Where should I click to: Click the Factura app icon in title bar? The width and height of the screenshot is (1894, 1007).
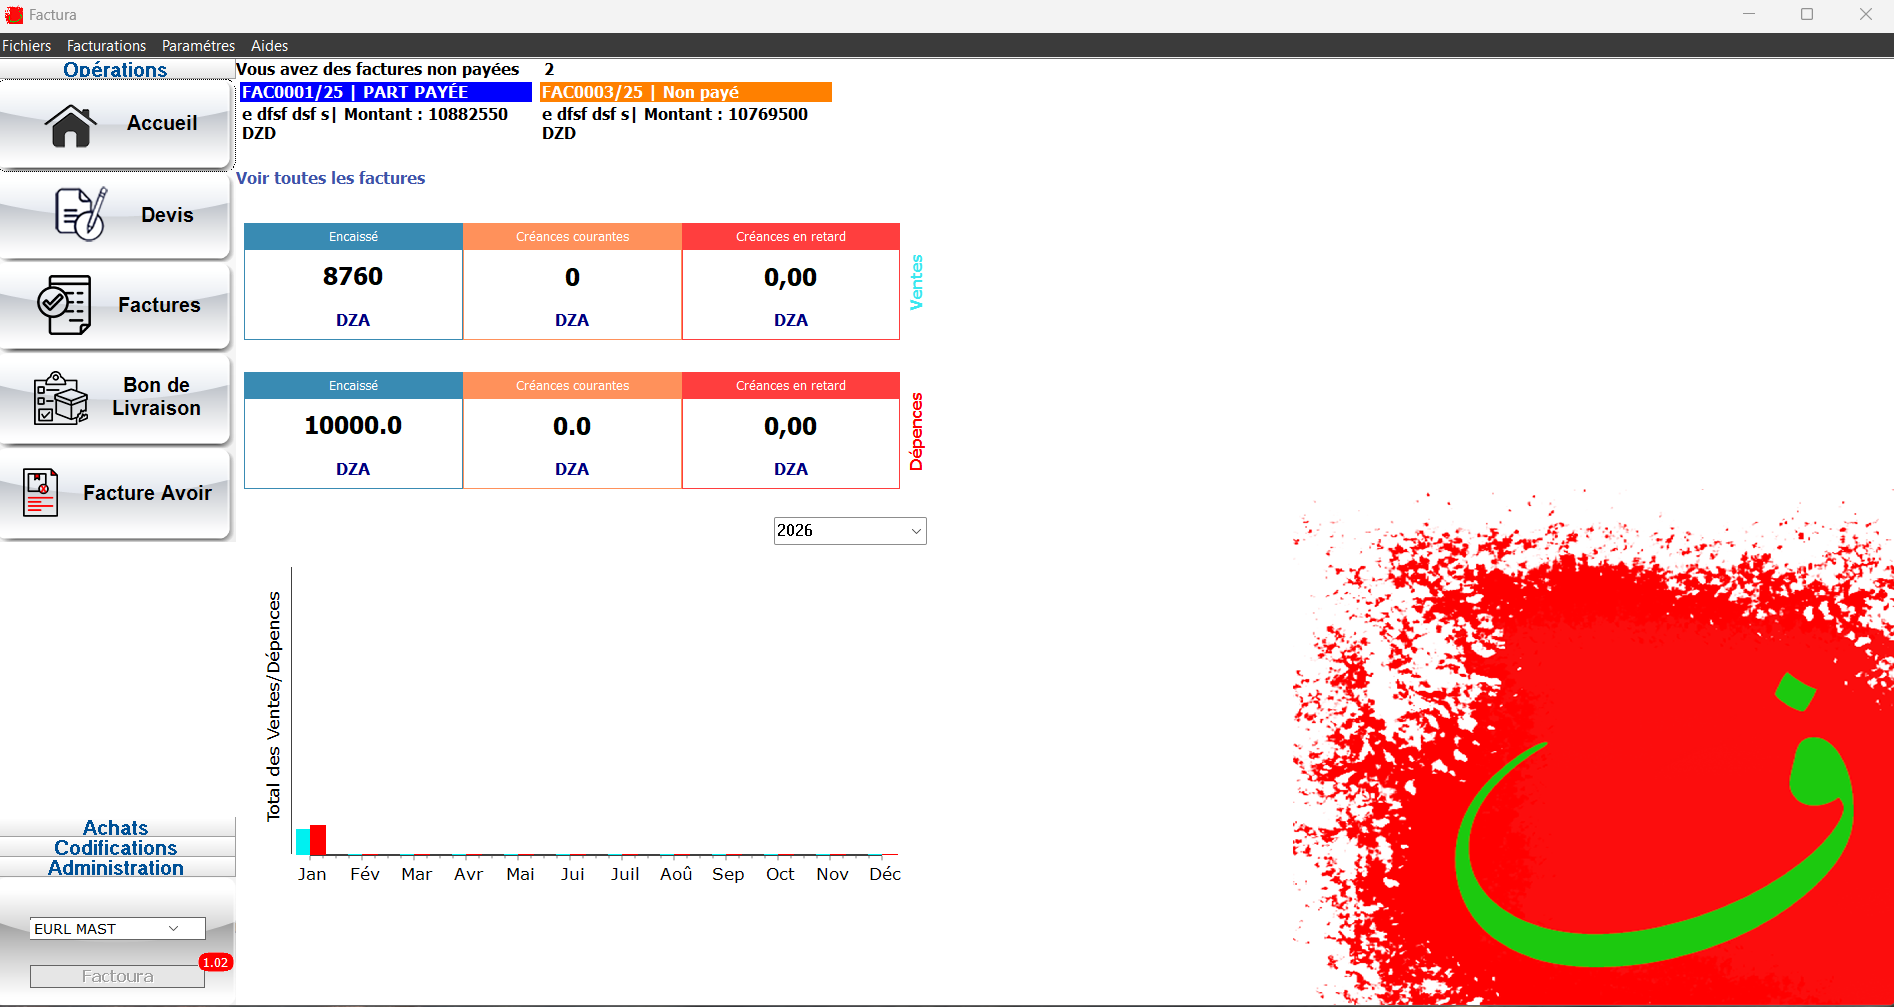pos(14,15)
